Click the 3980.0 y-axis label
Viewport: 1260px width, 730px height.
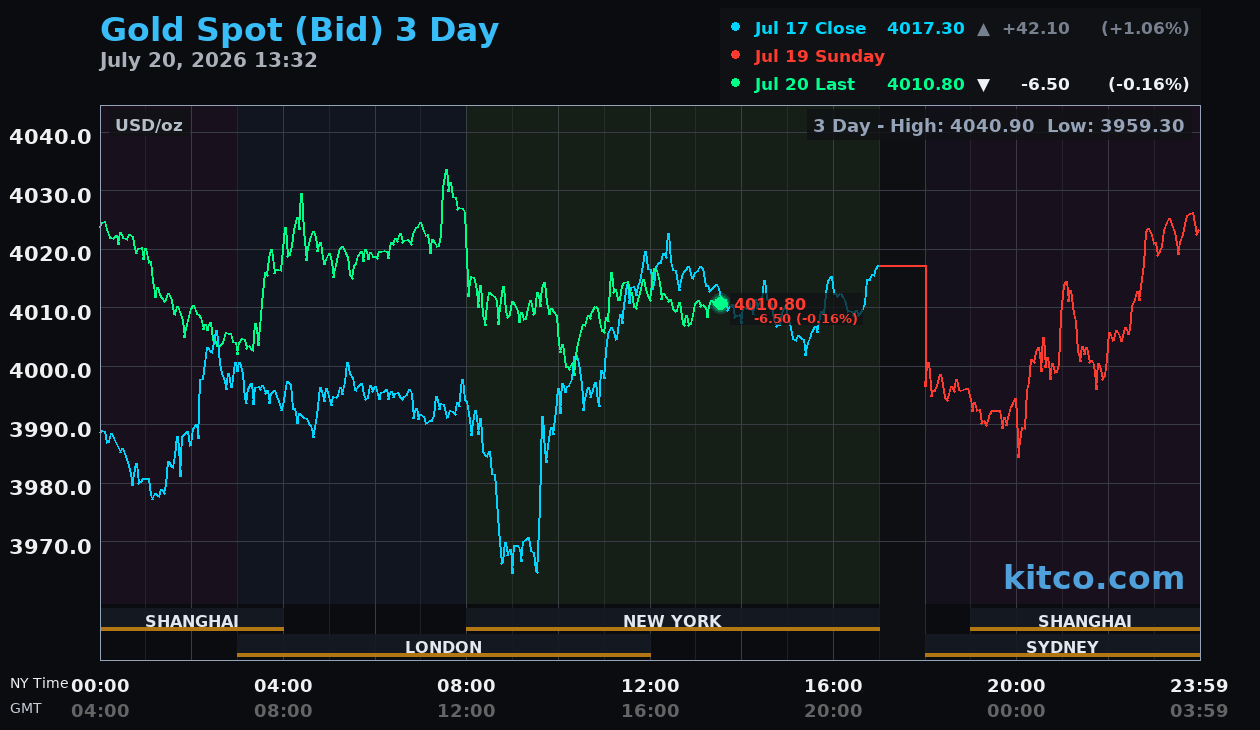[x=50, y=487]
